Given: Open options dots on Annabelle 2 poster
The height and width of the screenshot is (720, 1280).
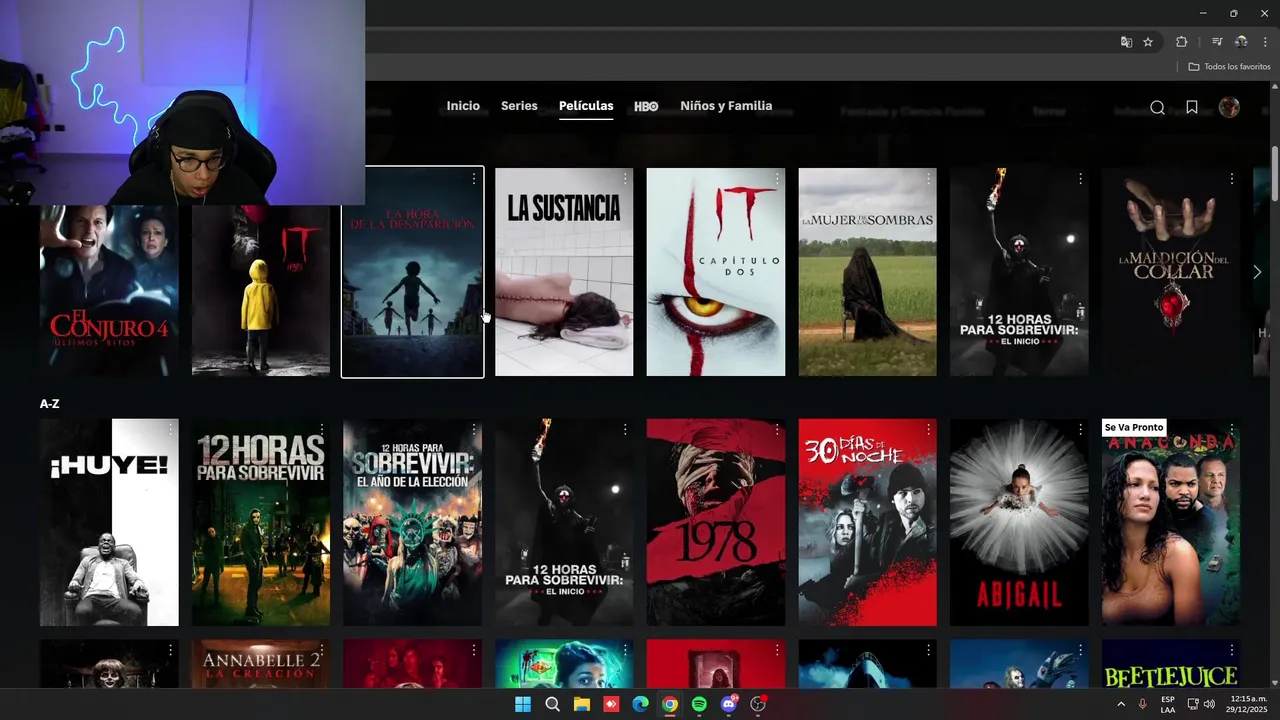Looking at the screenshot, I should 322,651.
